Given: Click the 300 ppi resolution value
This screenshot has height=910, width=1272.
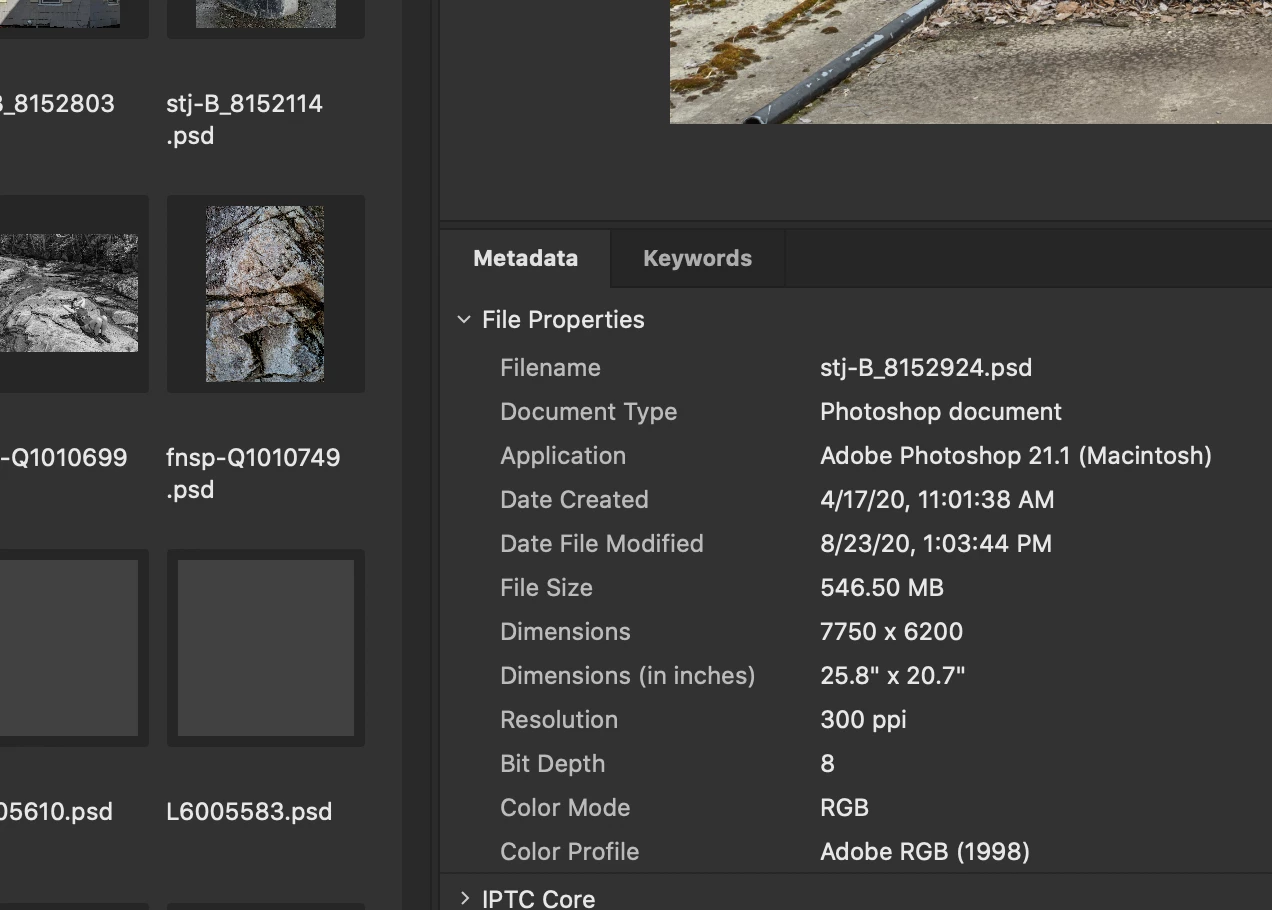Looking at the screenshot, I should coord(863,720).
